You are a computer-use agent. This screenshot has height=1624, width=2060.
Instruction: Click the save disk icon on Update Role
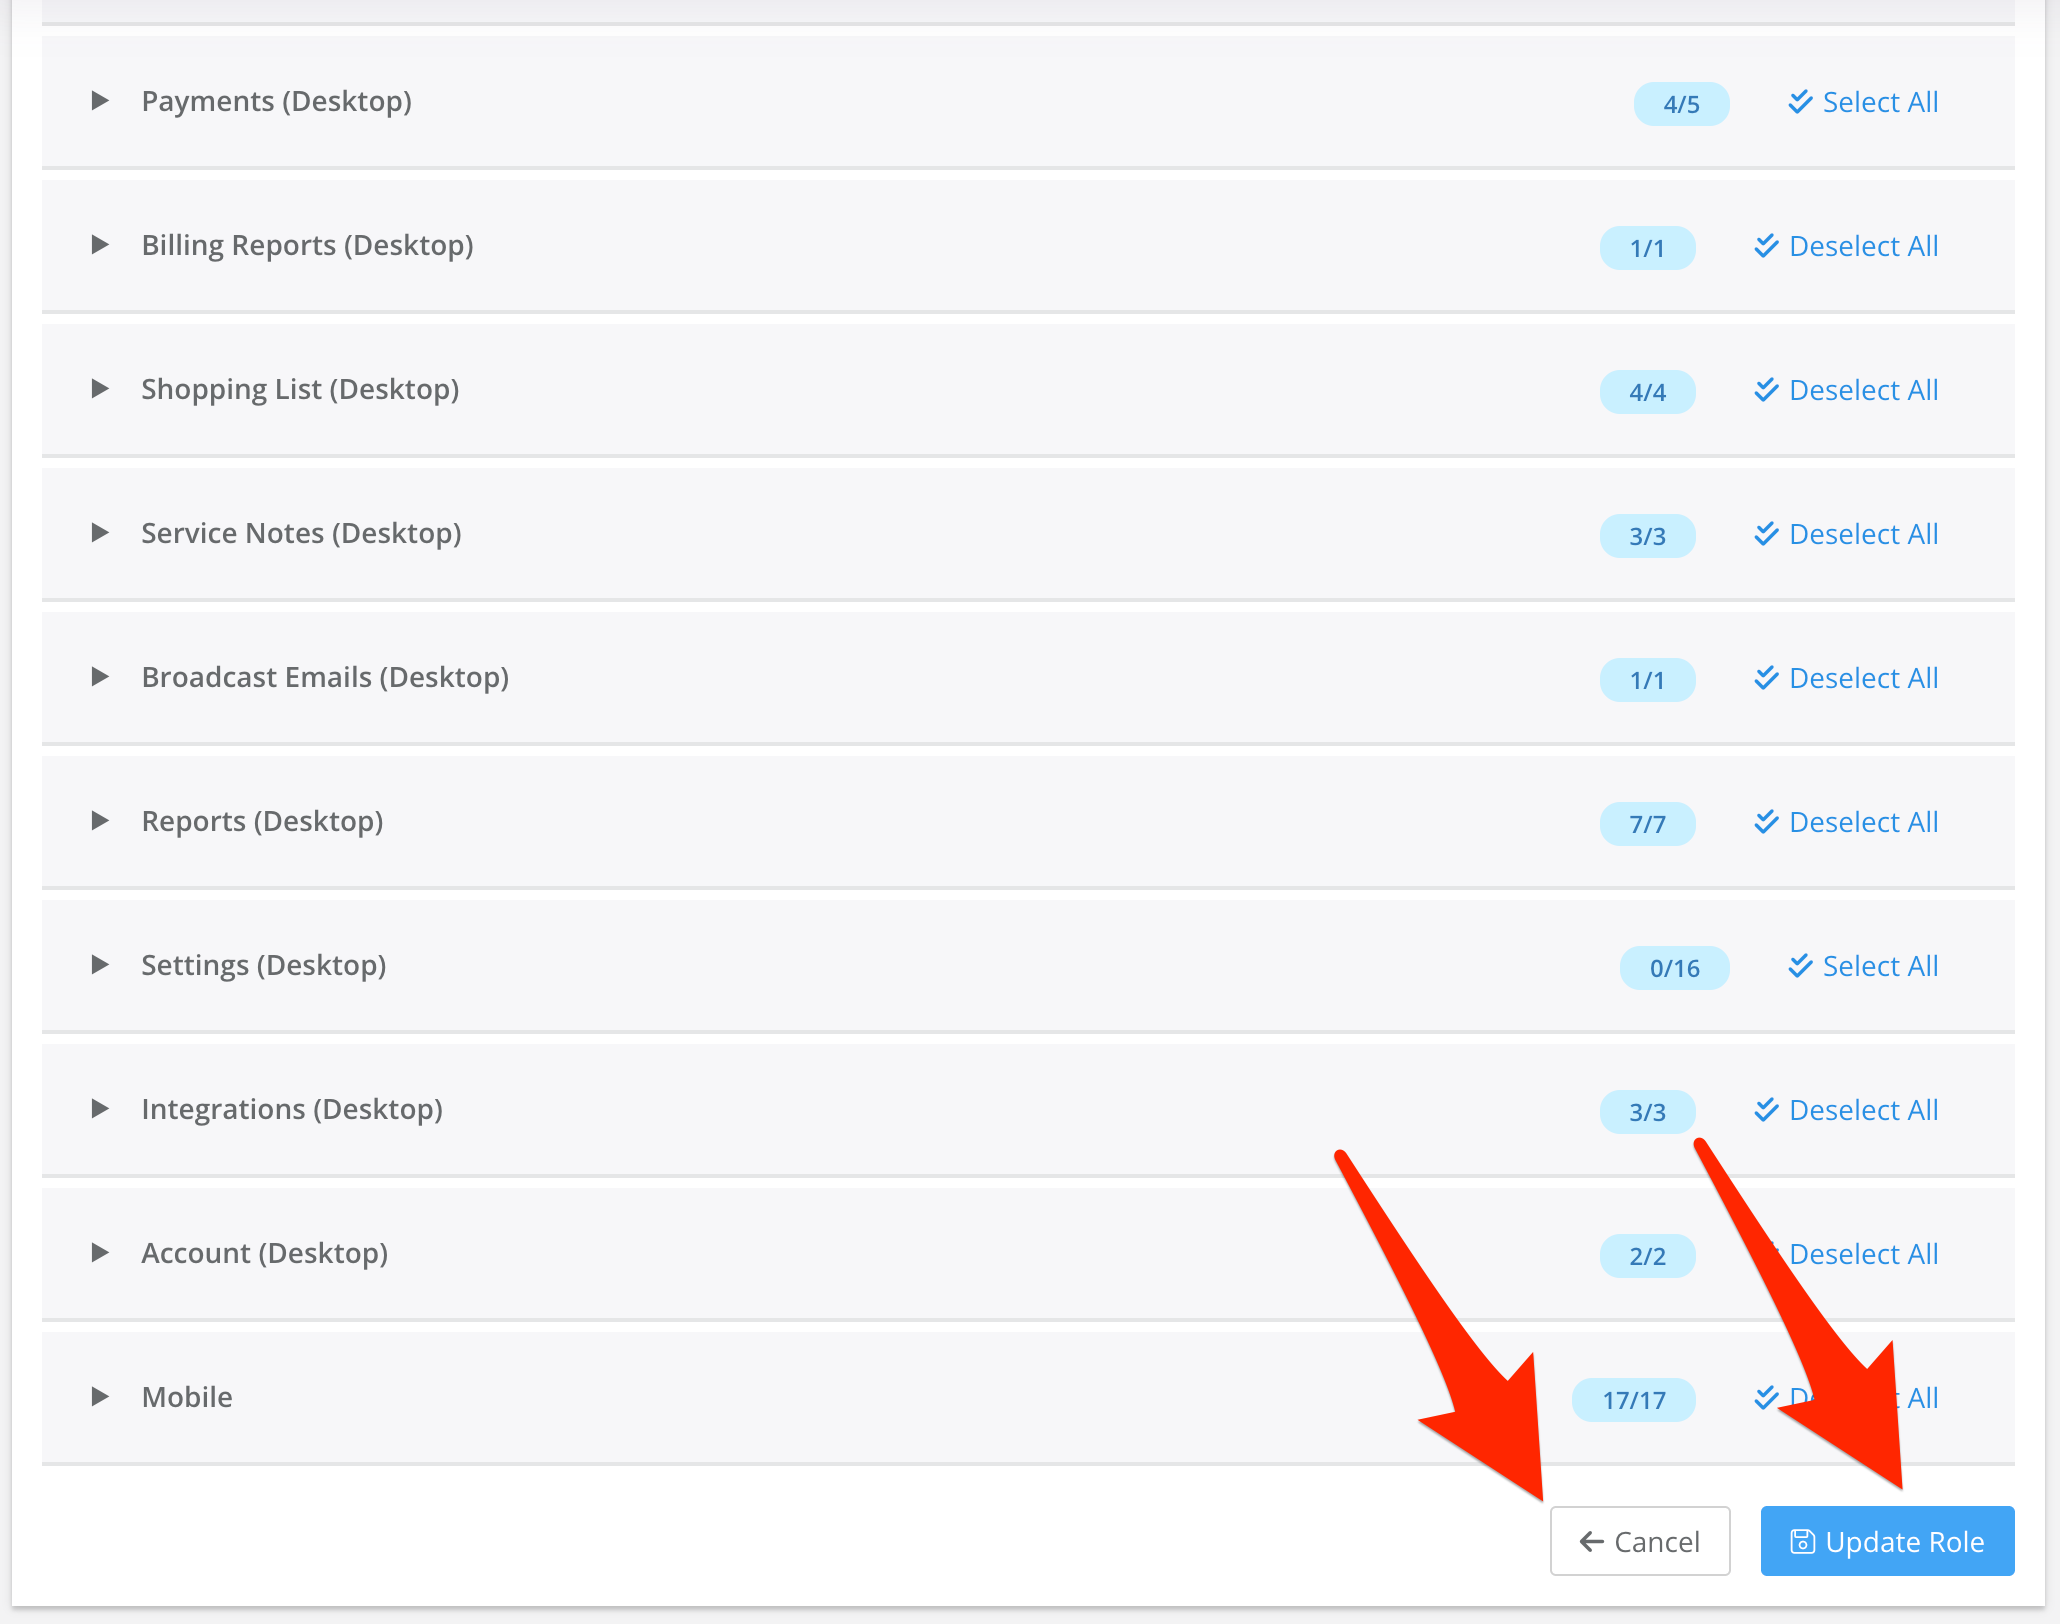pyautogui.click(x=1802, y=1542)
